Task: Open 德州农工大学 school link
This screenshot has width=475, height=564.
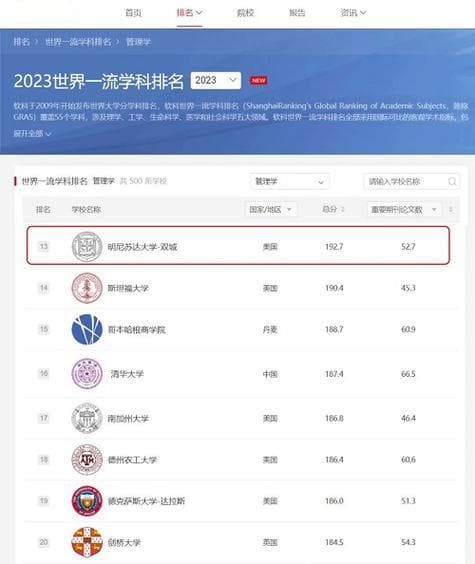Action: [x=132, y=459]
